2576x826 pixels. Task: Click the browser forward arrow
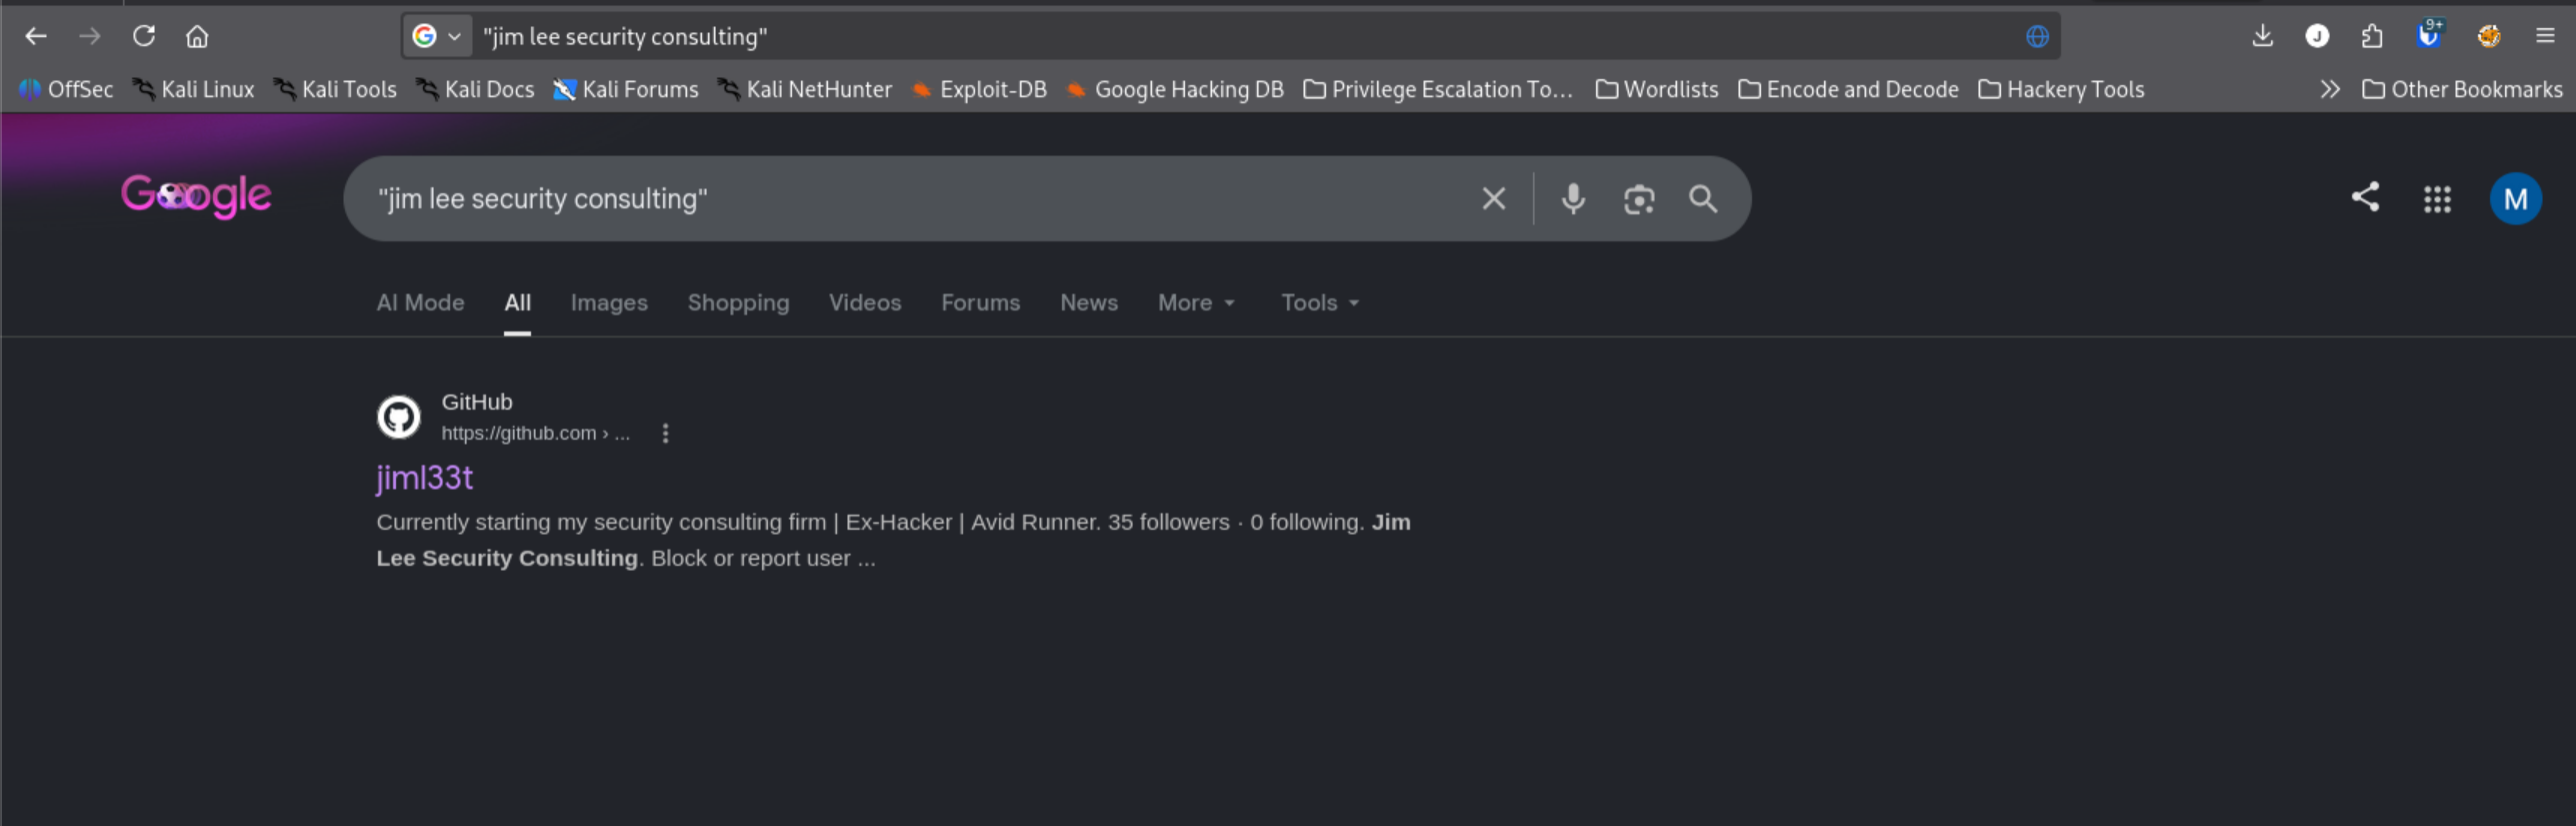click(x=90, y=37)
